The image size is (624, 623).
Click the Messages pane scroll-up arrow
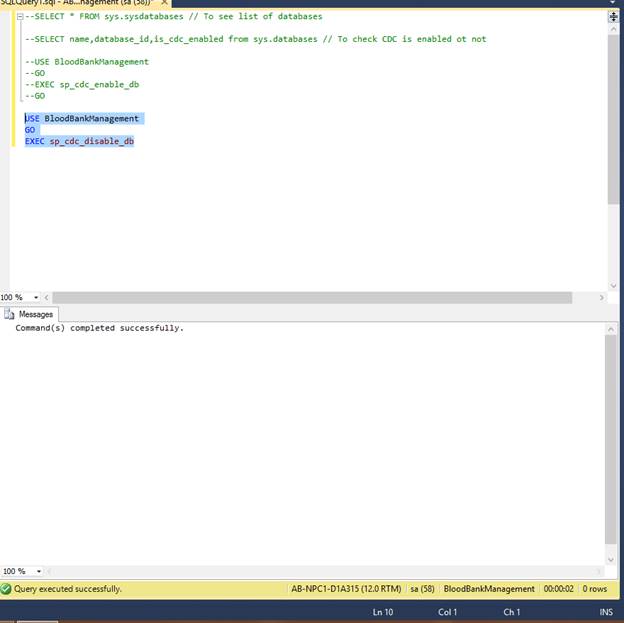(611, 330)
